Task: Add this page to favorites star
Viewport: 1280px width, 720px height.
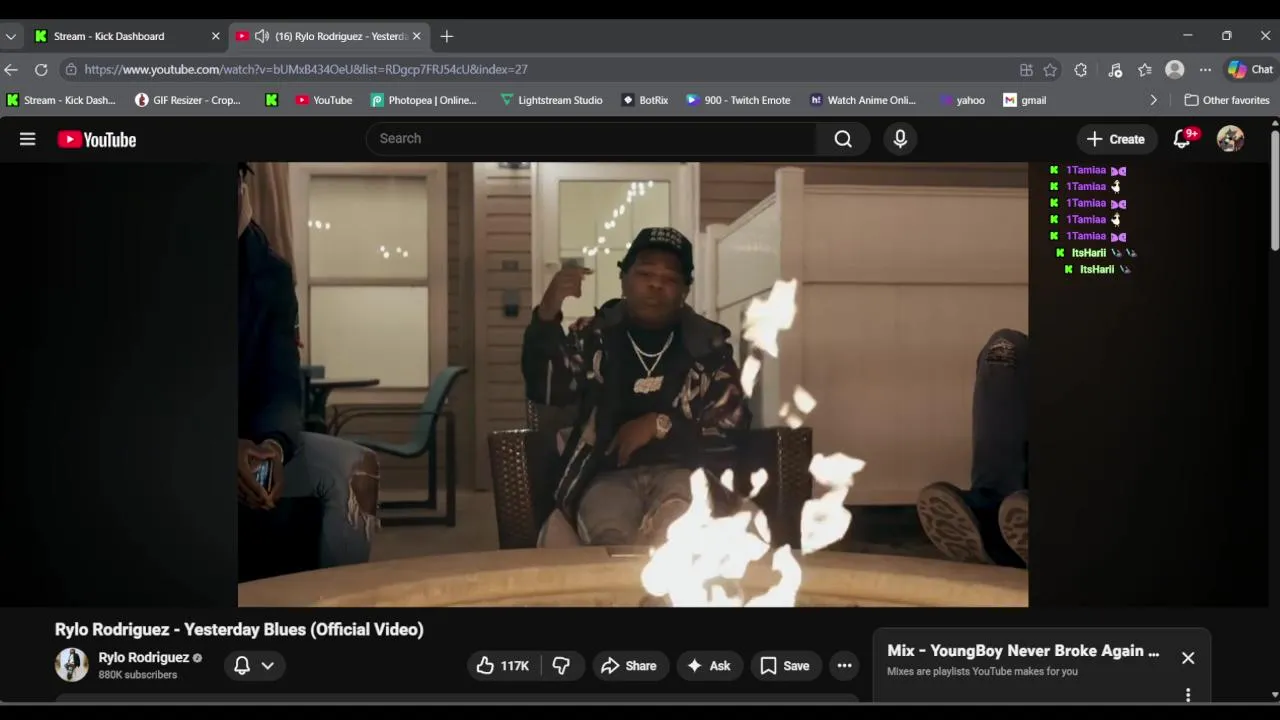Action: point(1050,70)
